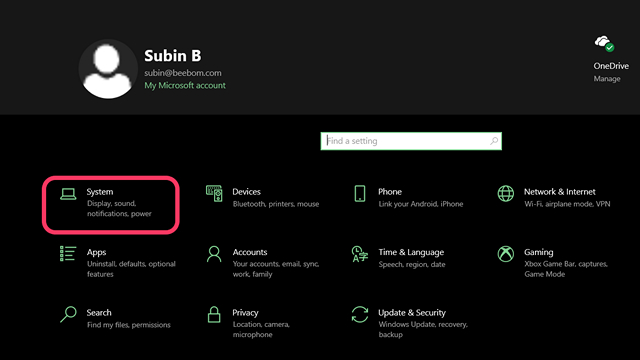Screen dimensions: 640x360
Task: Focus the Find a setting field
Action: pyautogui.click(x=411, y=141)
